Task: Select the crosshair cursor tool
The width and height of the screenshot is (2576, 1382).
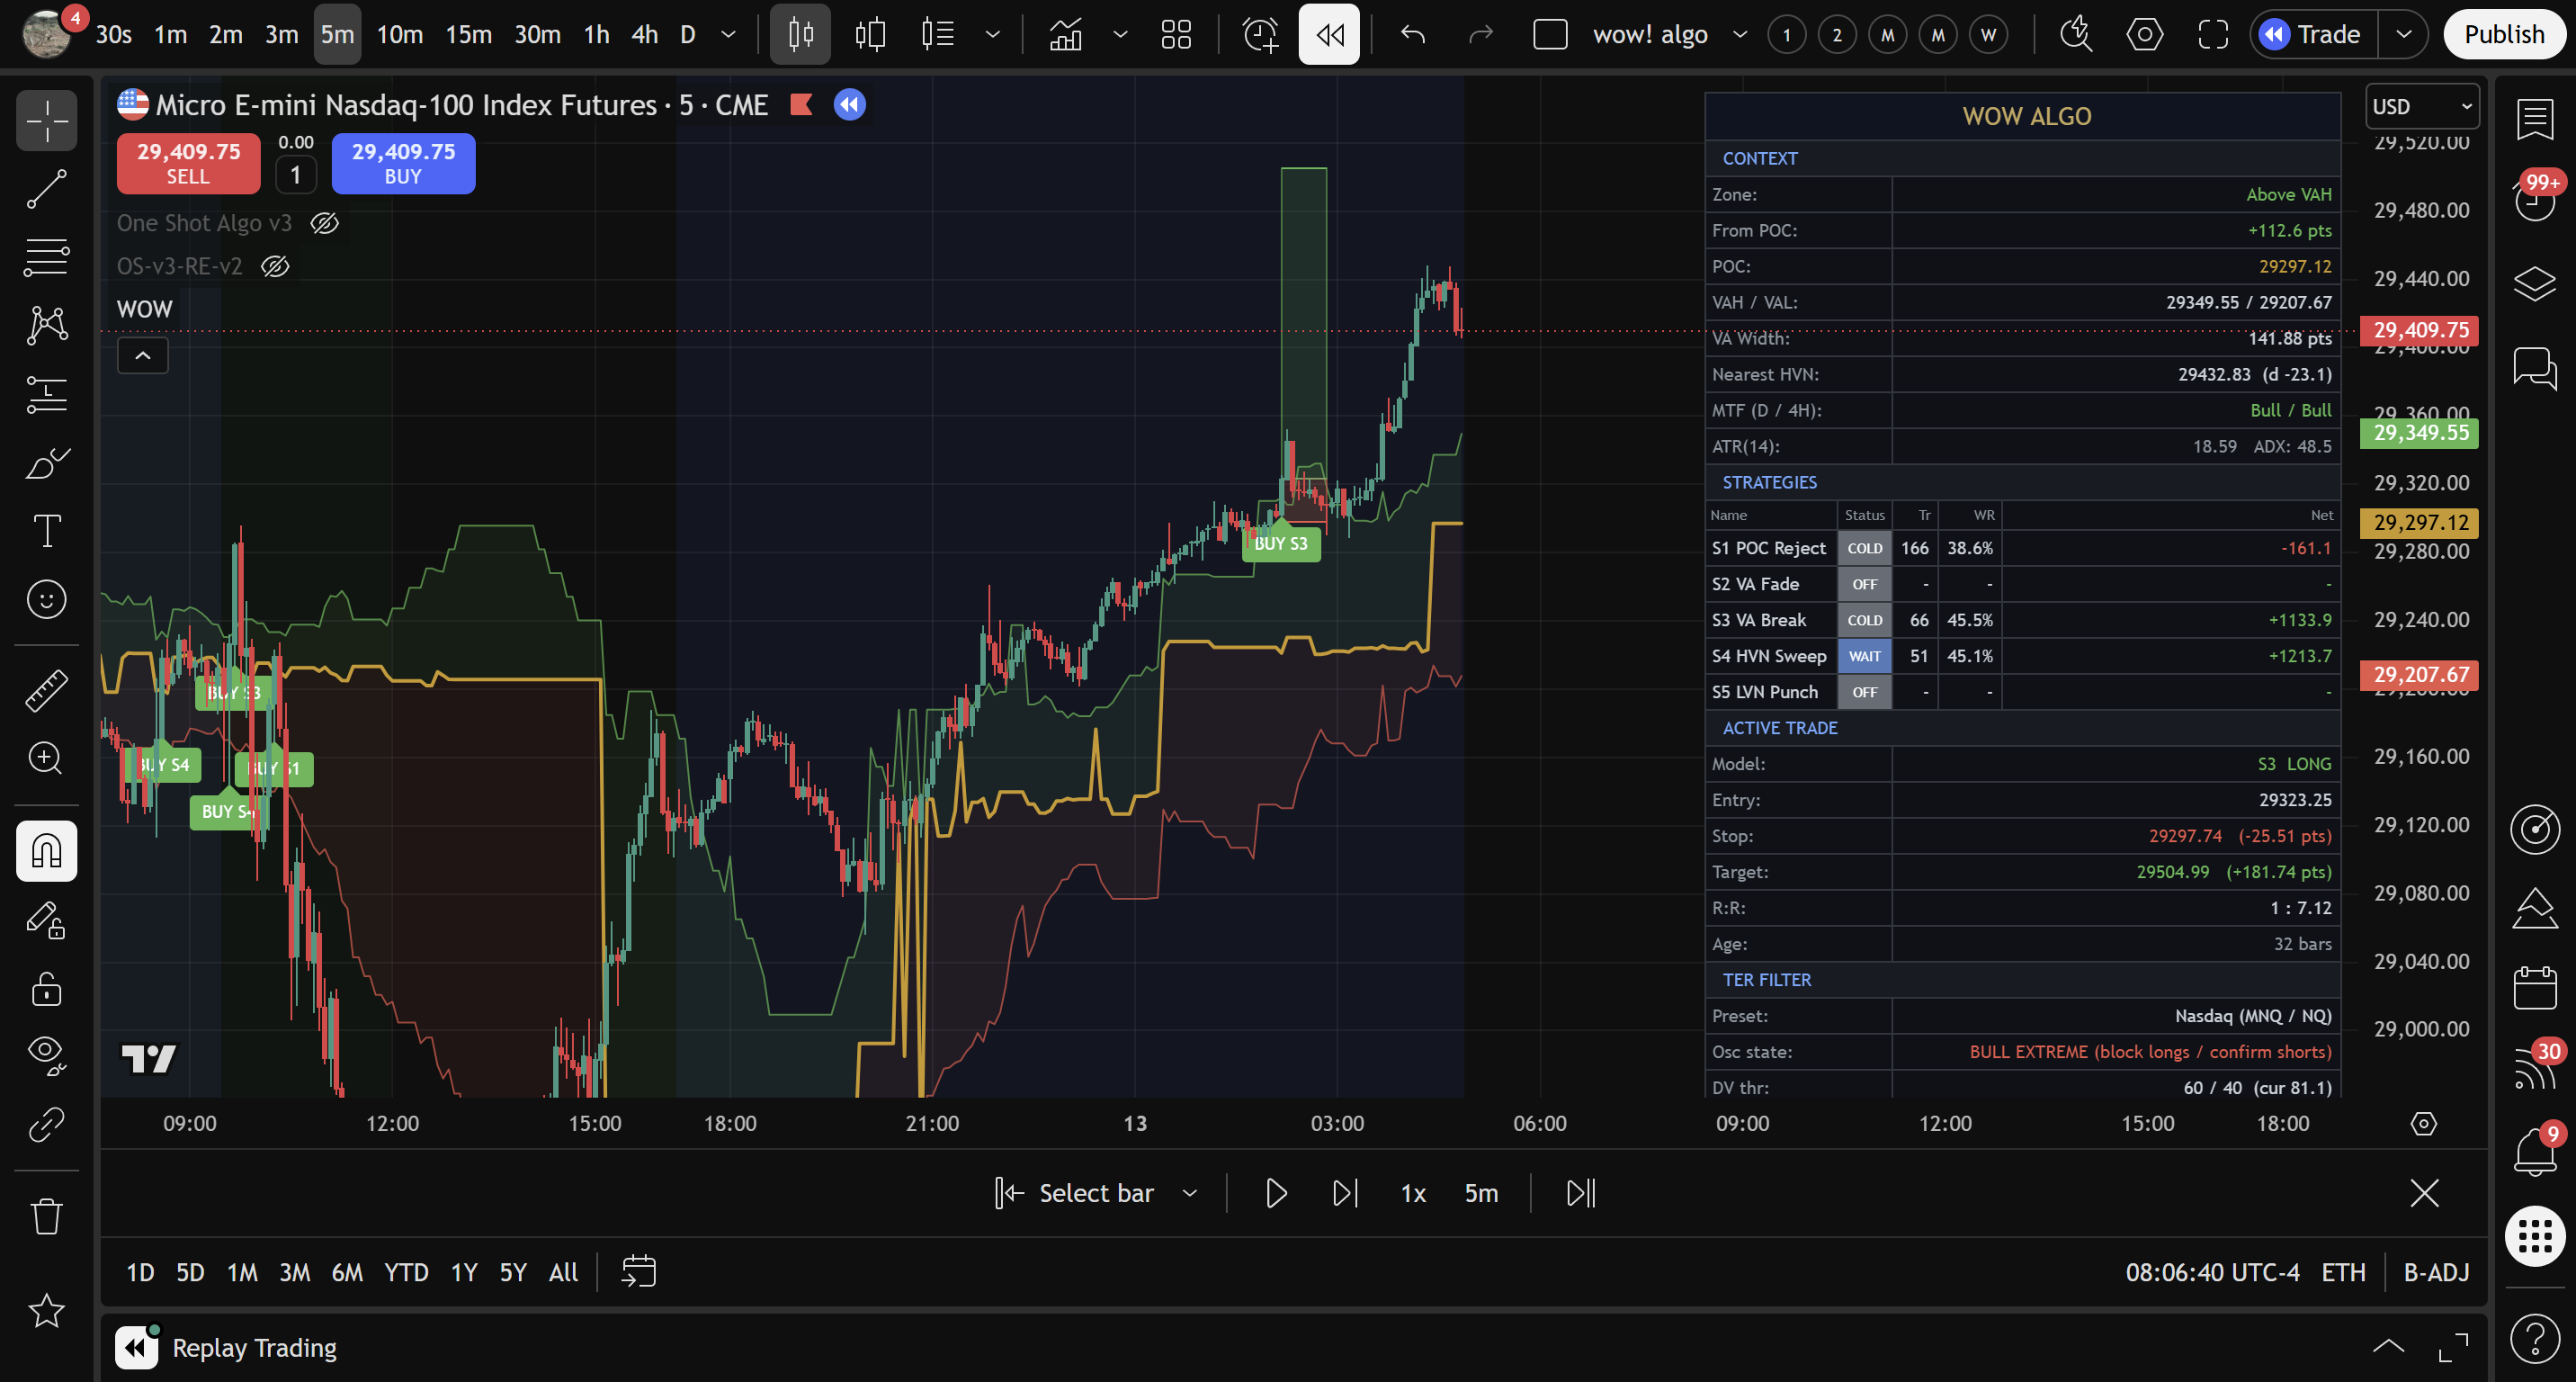Action: (46, 121)
